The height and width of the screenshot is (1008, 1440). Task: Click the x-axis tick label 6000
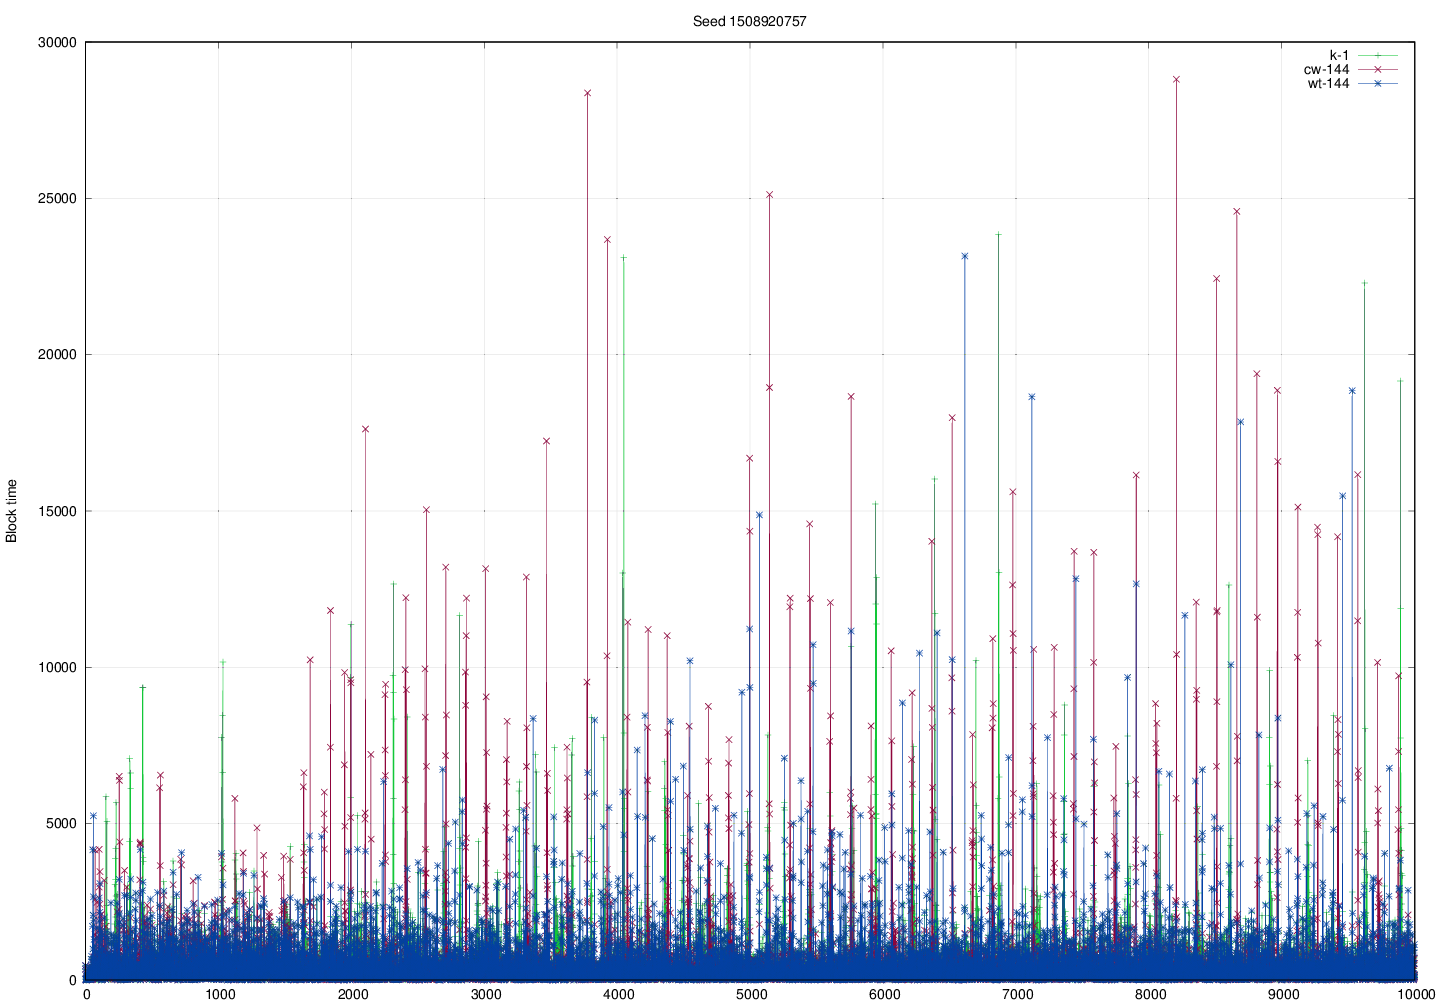[x=884, y=995]
